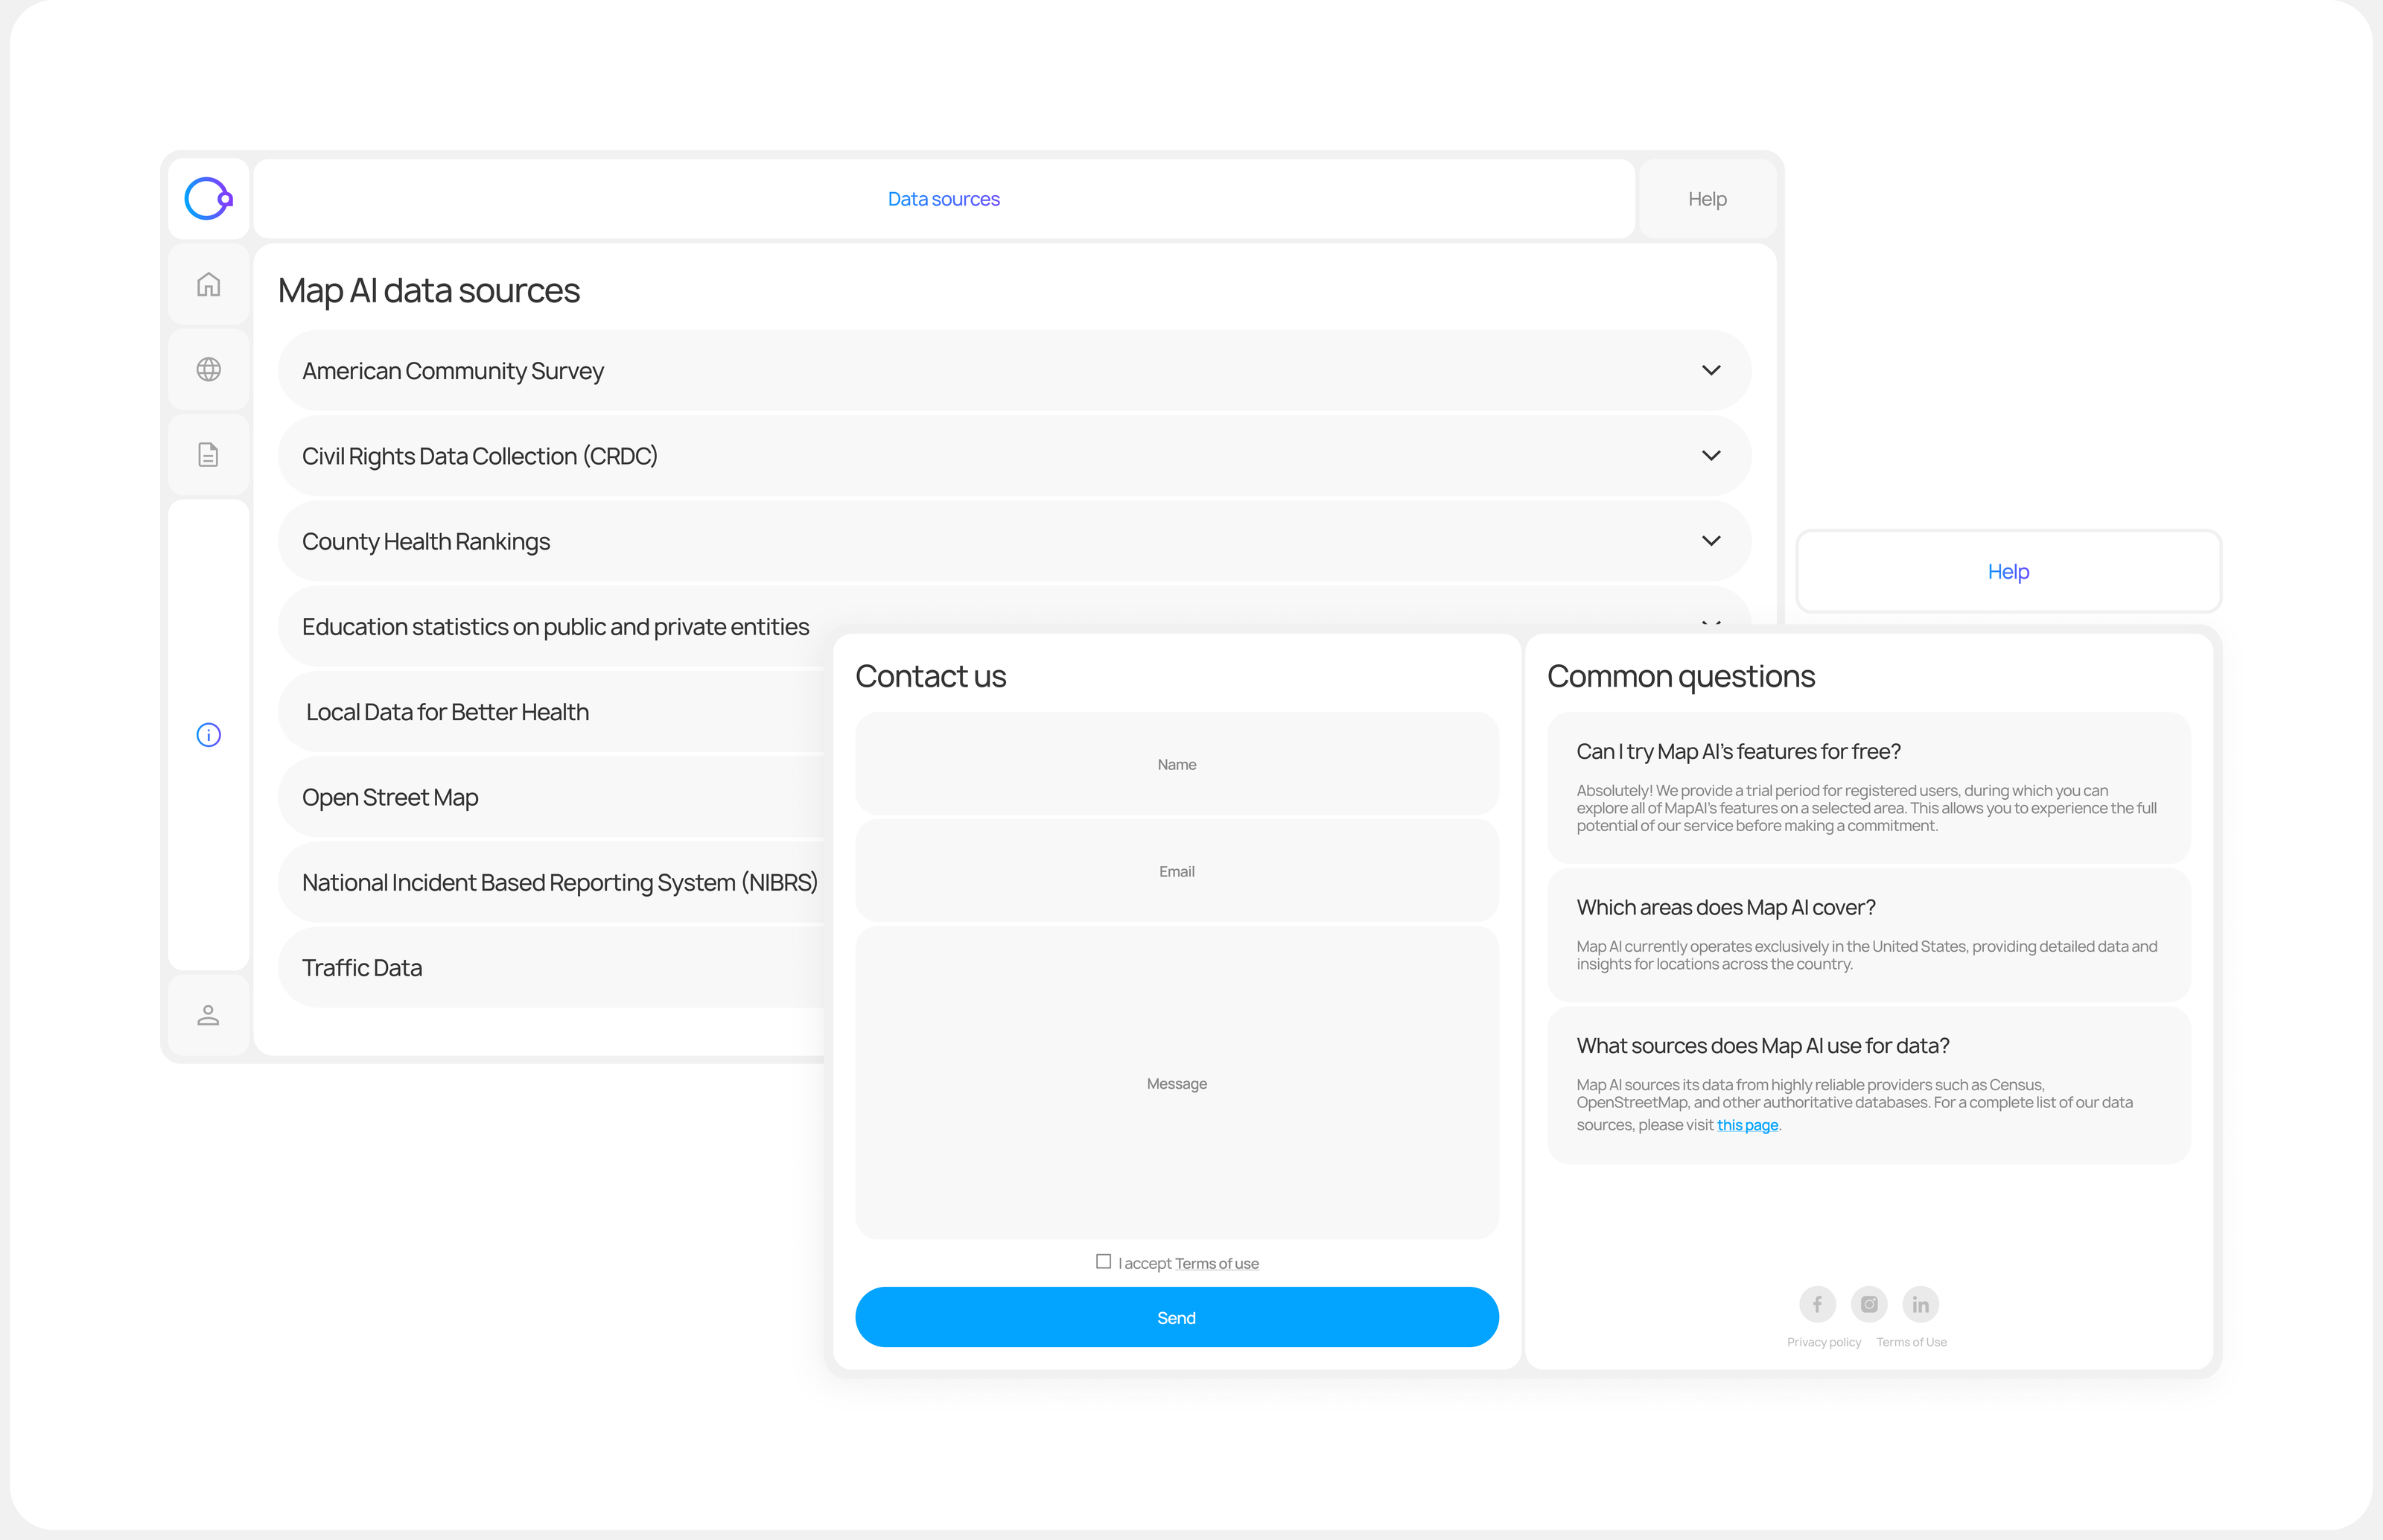Open the Home sidebar icon
2383x1540 pixels.
pyautogui.click(x=208, y=285)
